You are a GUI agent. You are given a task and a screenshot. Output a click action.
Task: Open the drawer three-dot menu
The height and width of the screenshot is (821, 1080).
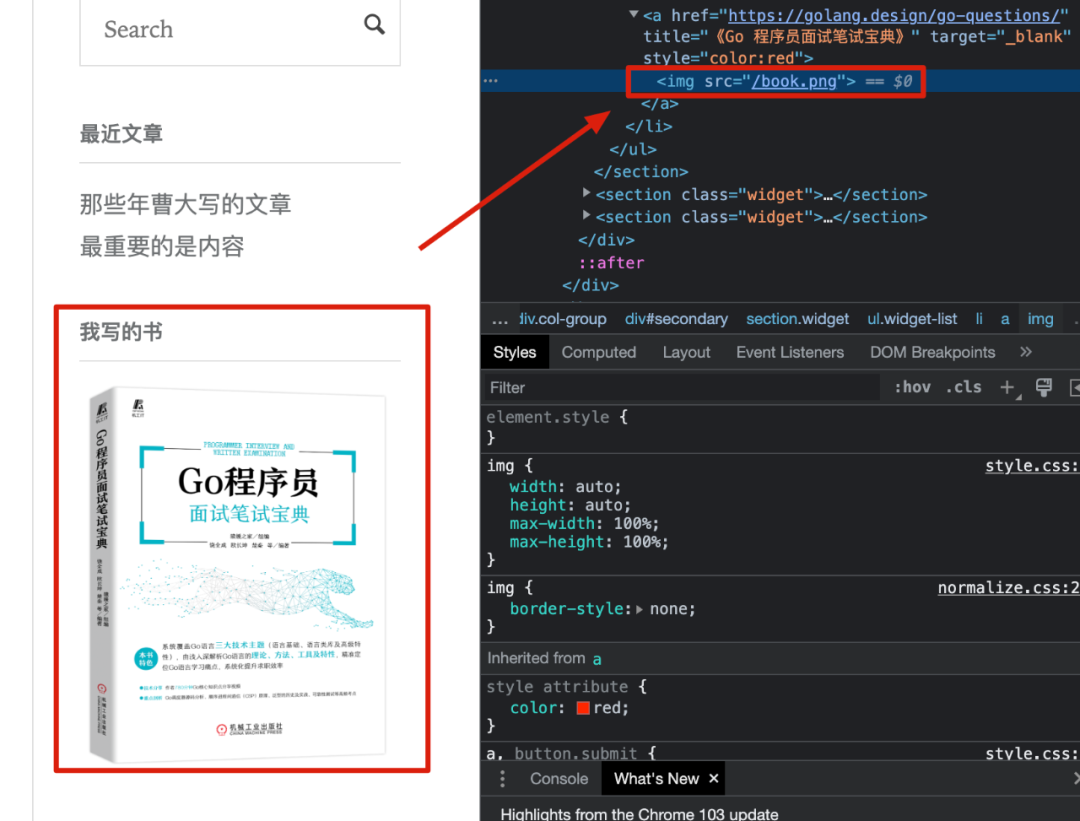click(502, 779)
